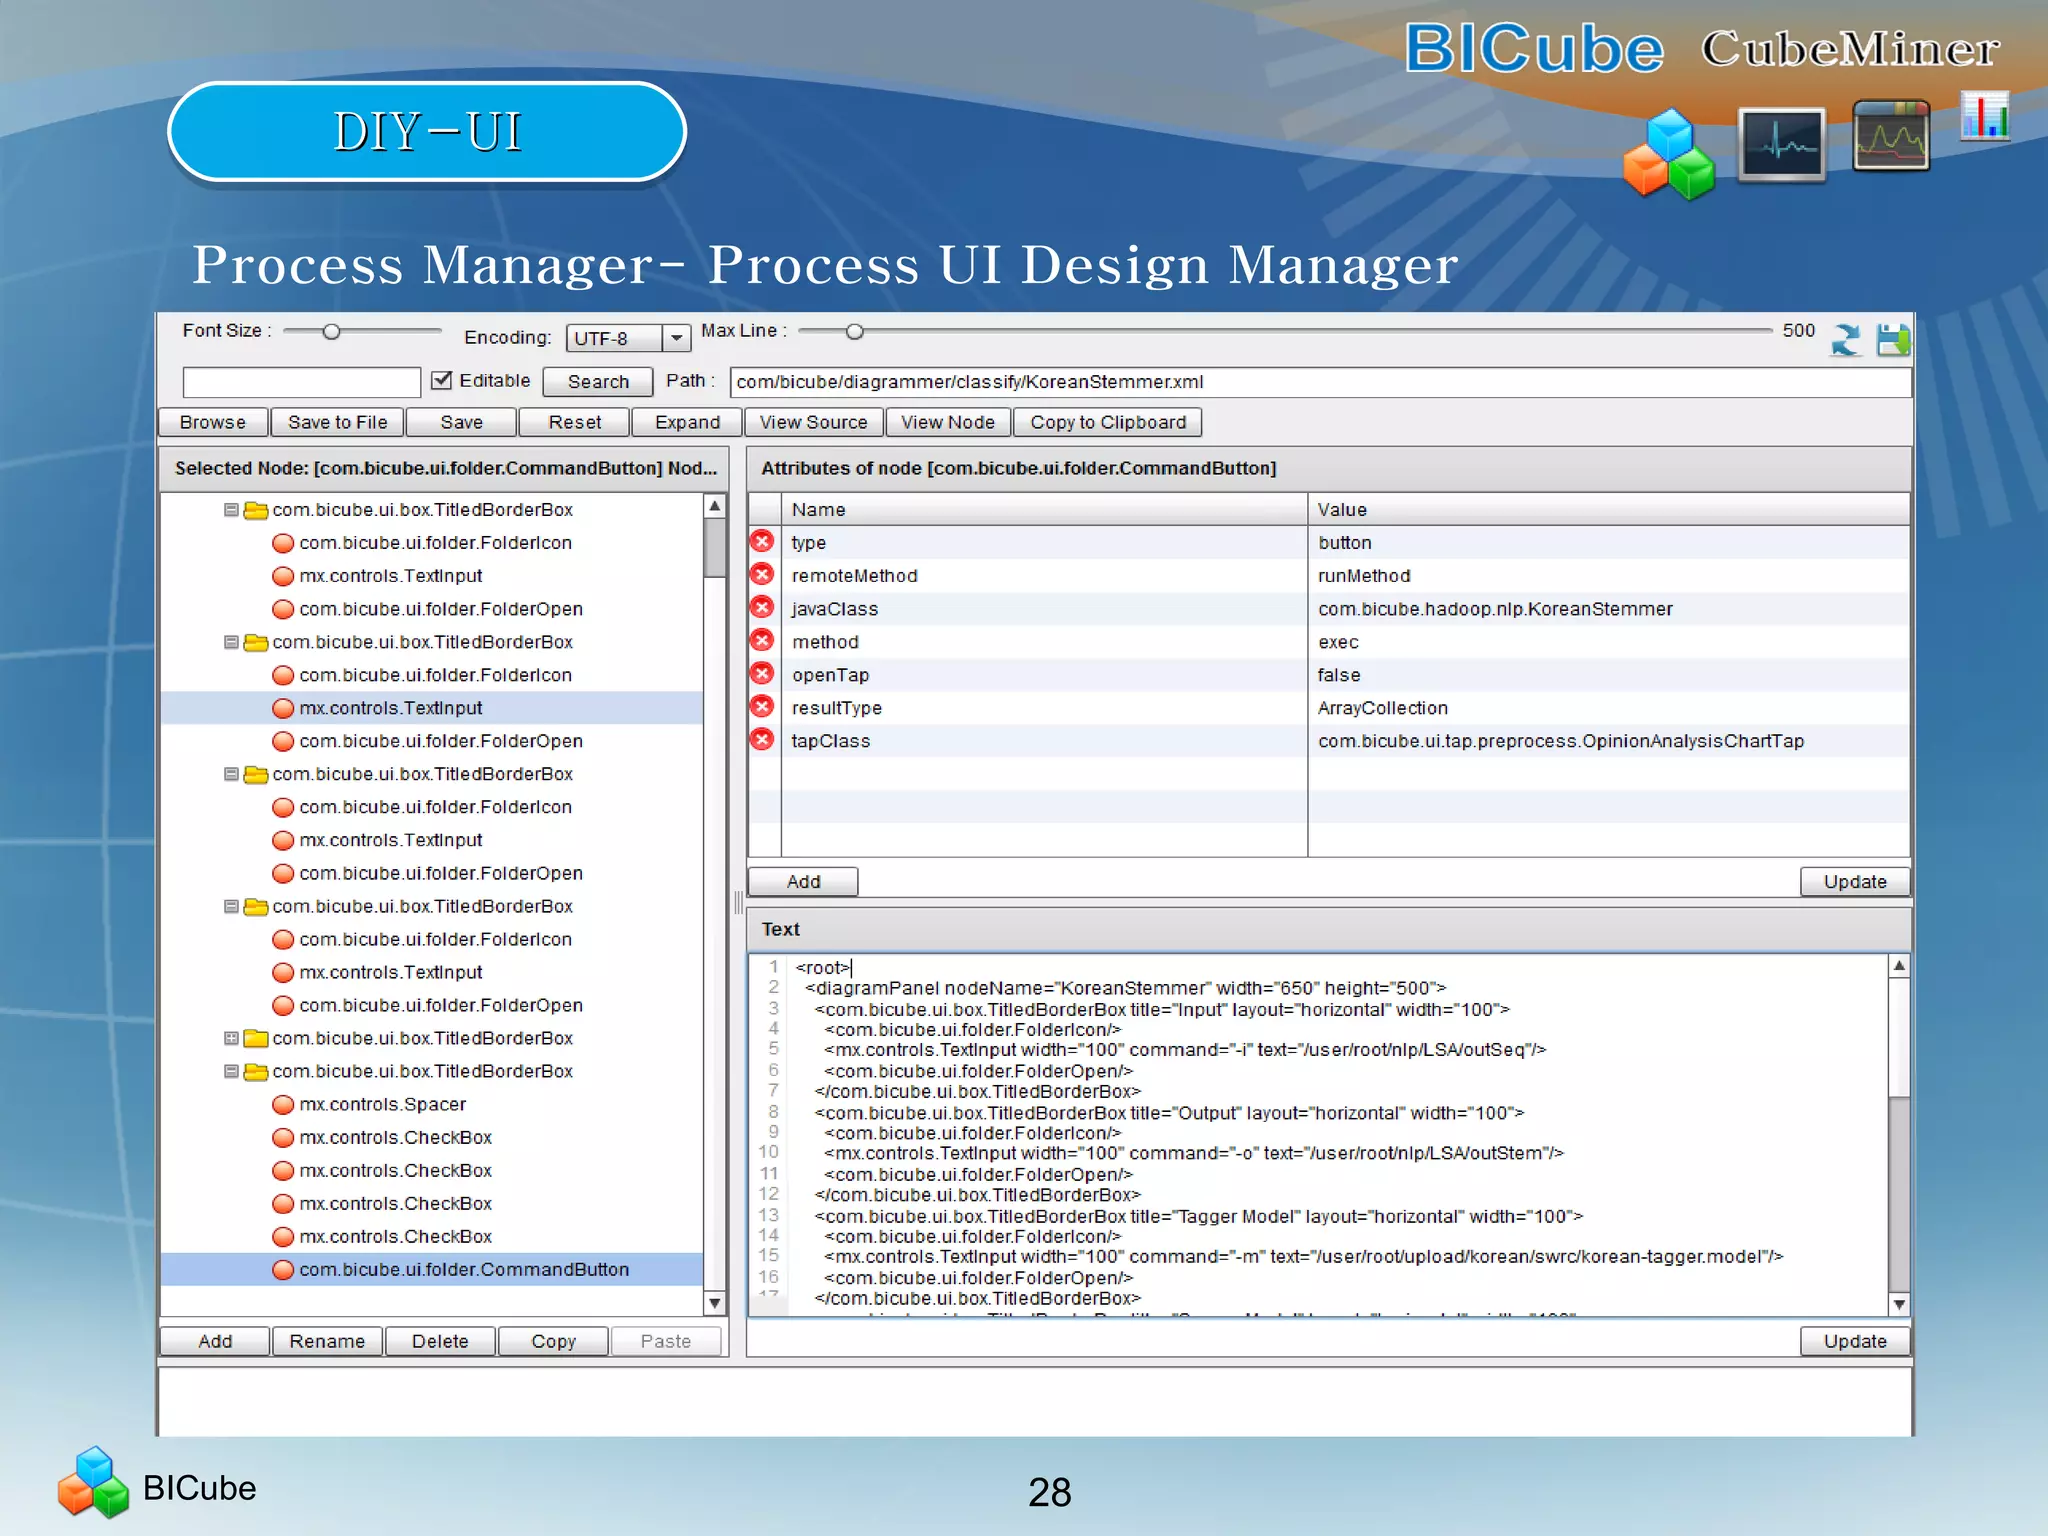The height and width of the screenshot is (1536, 2048).
Task: Delete the 'method' attribute row
Action: [x=763, y=641]
